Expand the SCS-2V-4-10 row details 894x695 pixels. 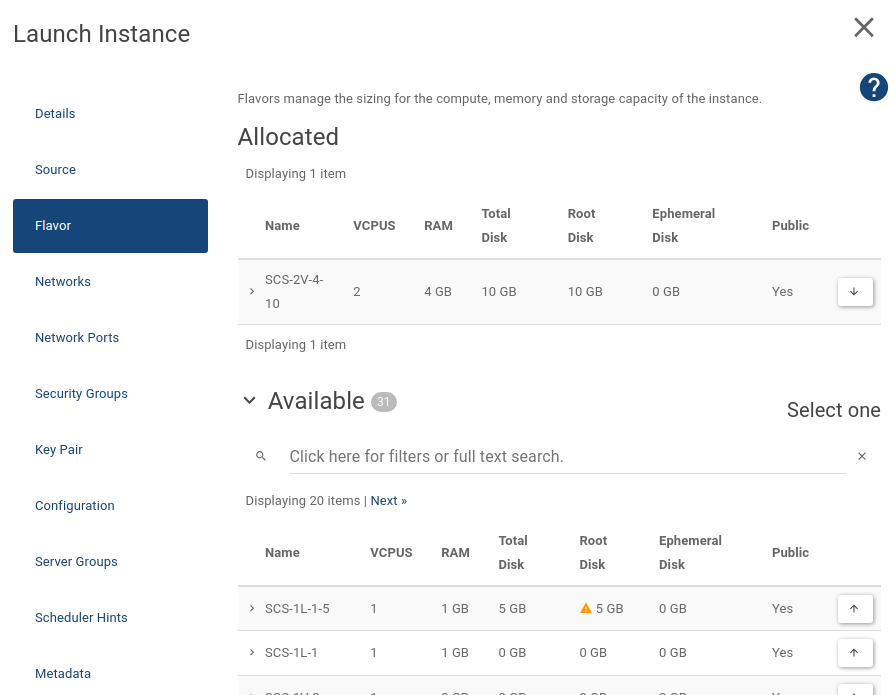[x=252, y=292]
